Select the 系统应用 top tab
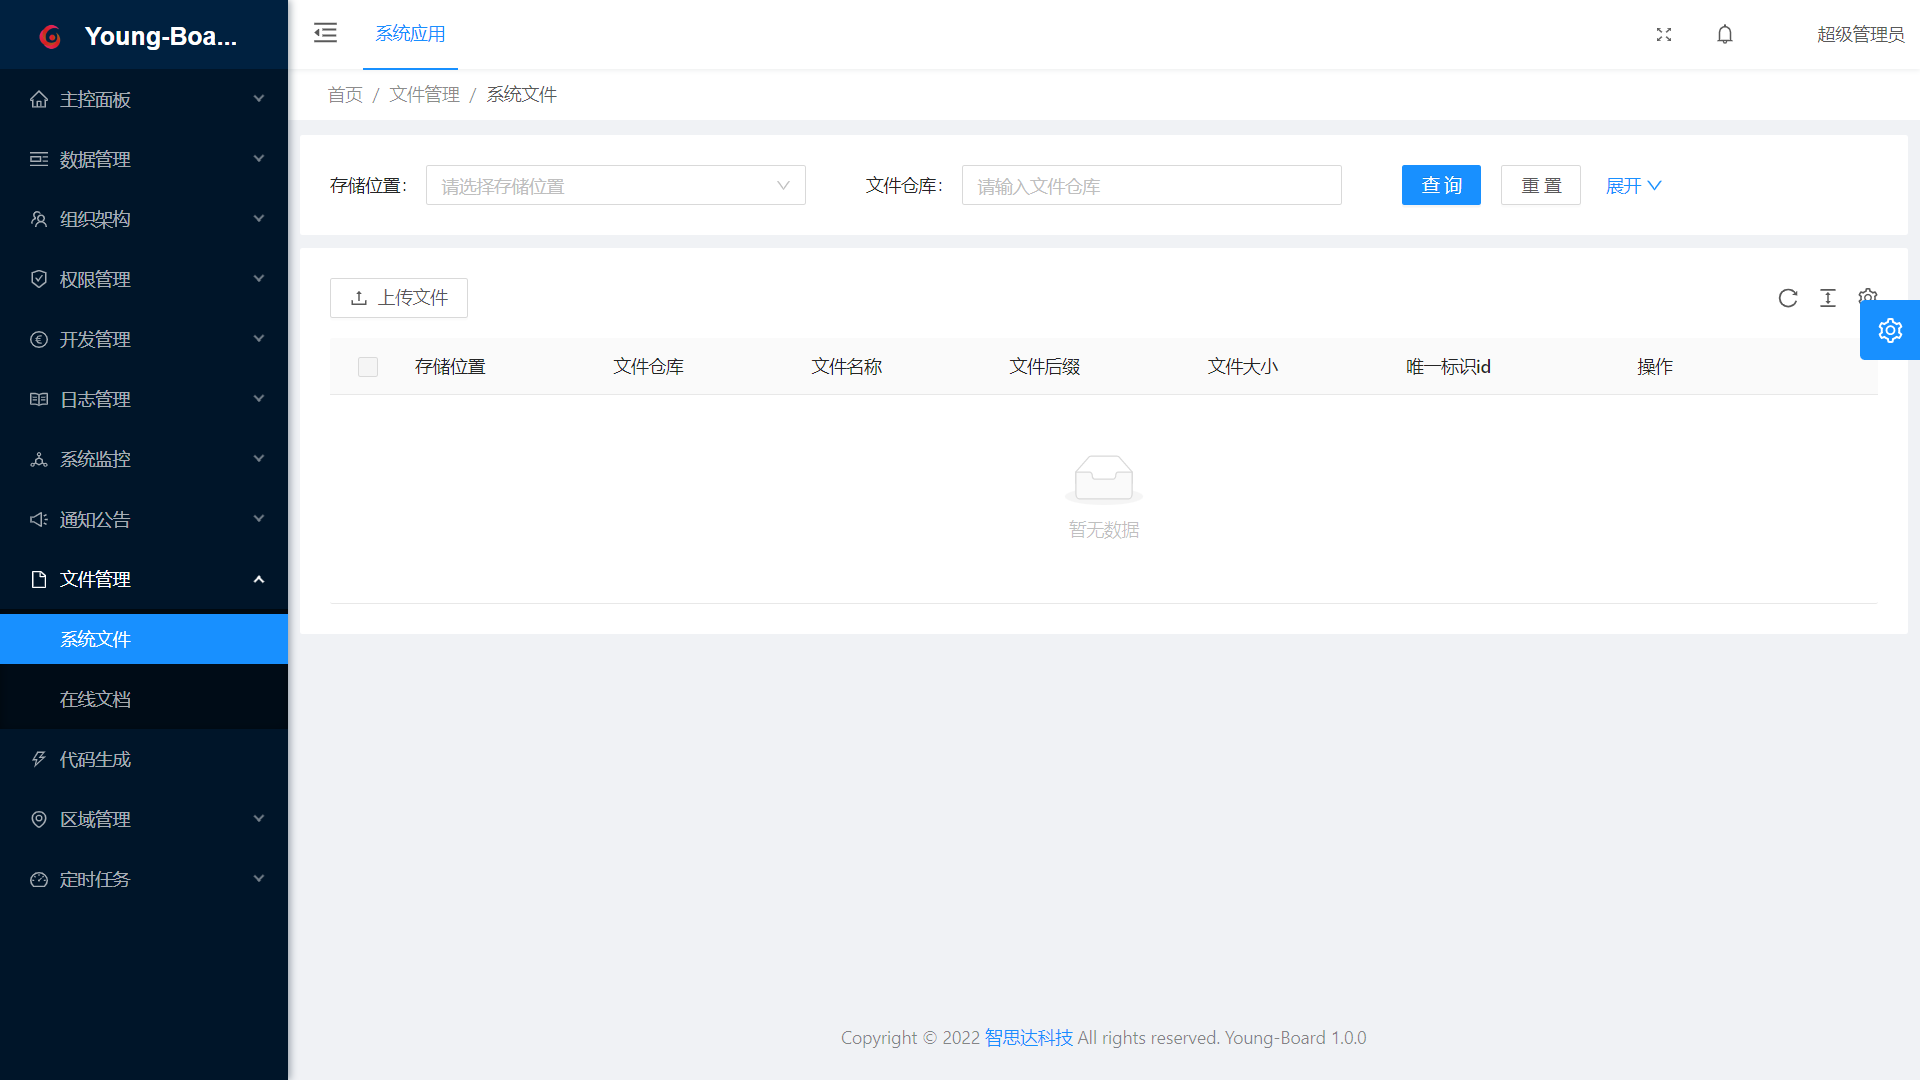Image resolution: width=1920 pixels, height=1080 pixels. tap(410, 34)
